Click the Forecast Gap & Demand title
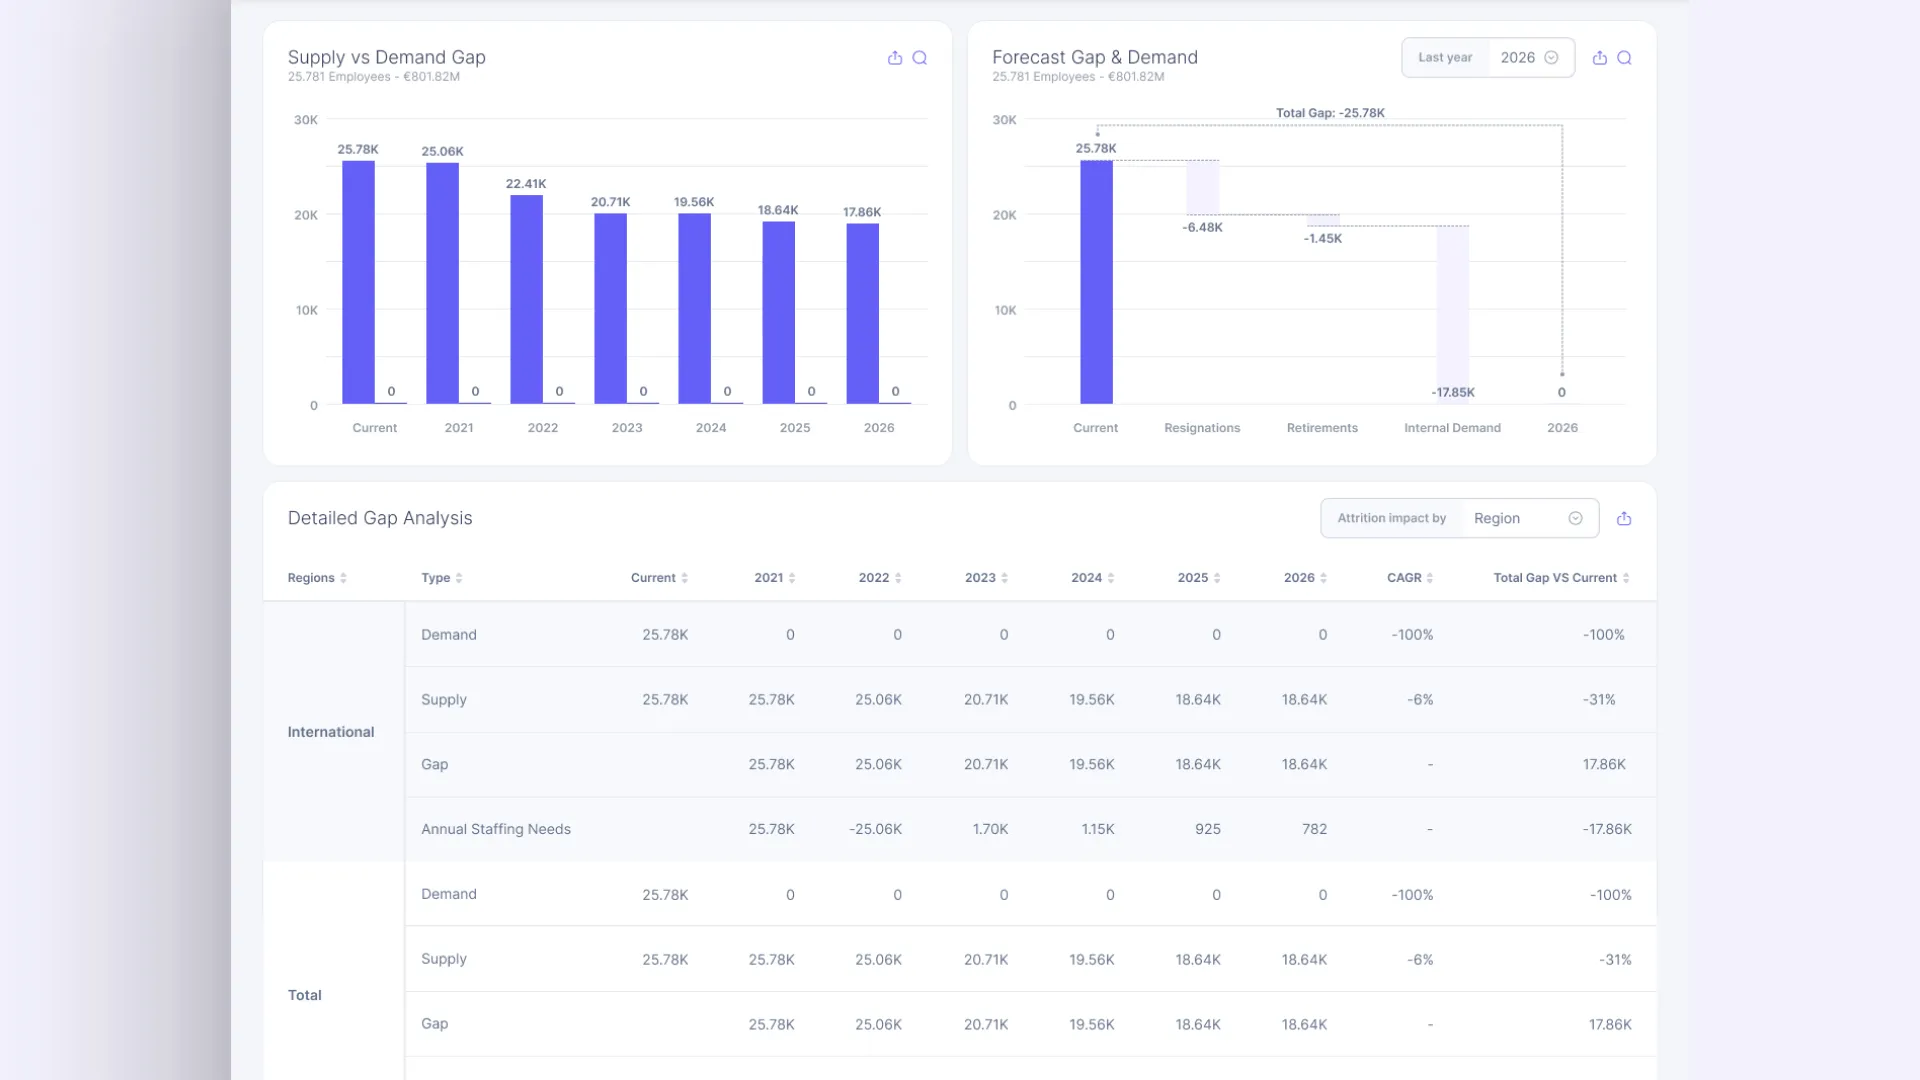 [1095, 57]
